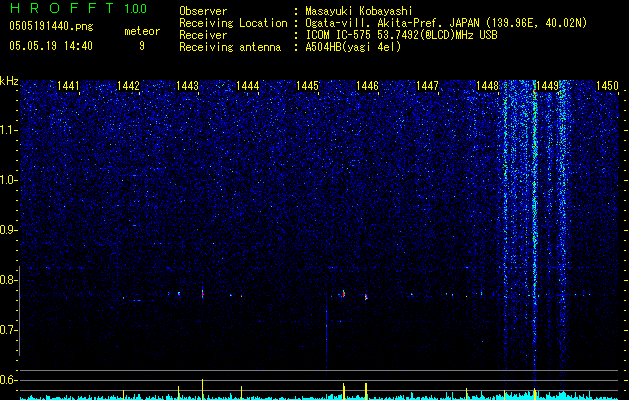The image size is (629, 400).
Task: Click the 1448 time axis label
Action: coord(487,85)
